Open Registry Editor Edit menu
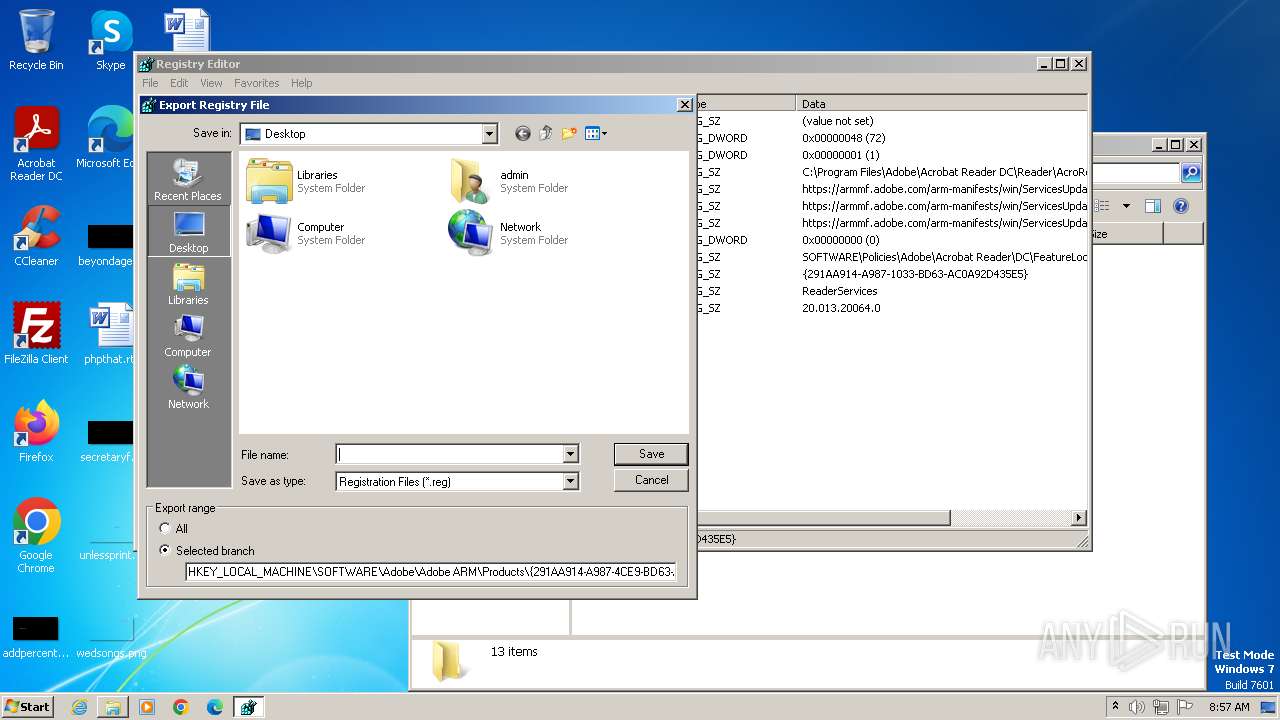Screen dimensions: 1280x720 [x=179, y=83]
